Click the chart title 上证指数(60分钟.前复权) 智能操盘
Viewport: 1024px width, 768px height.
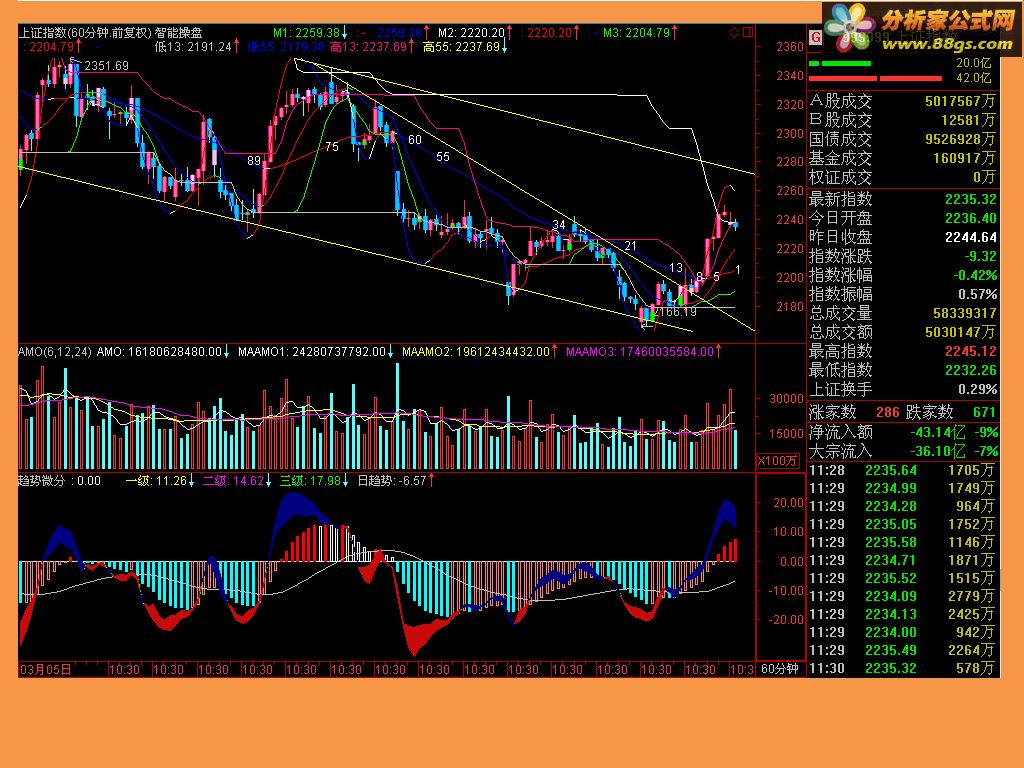tap(110, 33)
